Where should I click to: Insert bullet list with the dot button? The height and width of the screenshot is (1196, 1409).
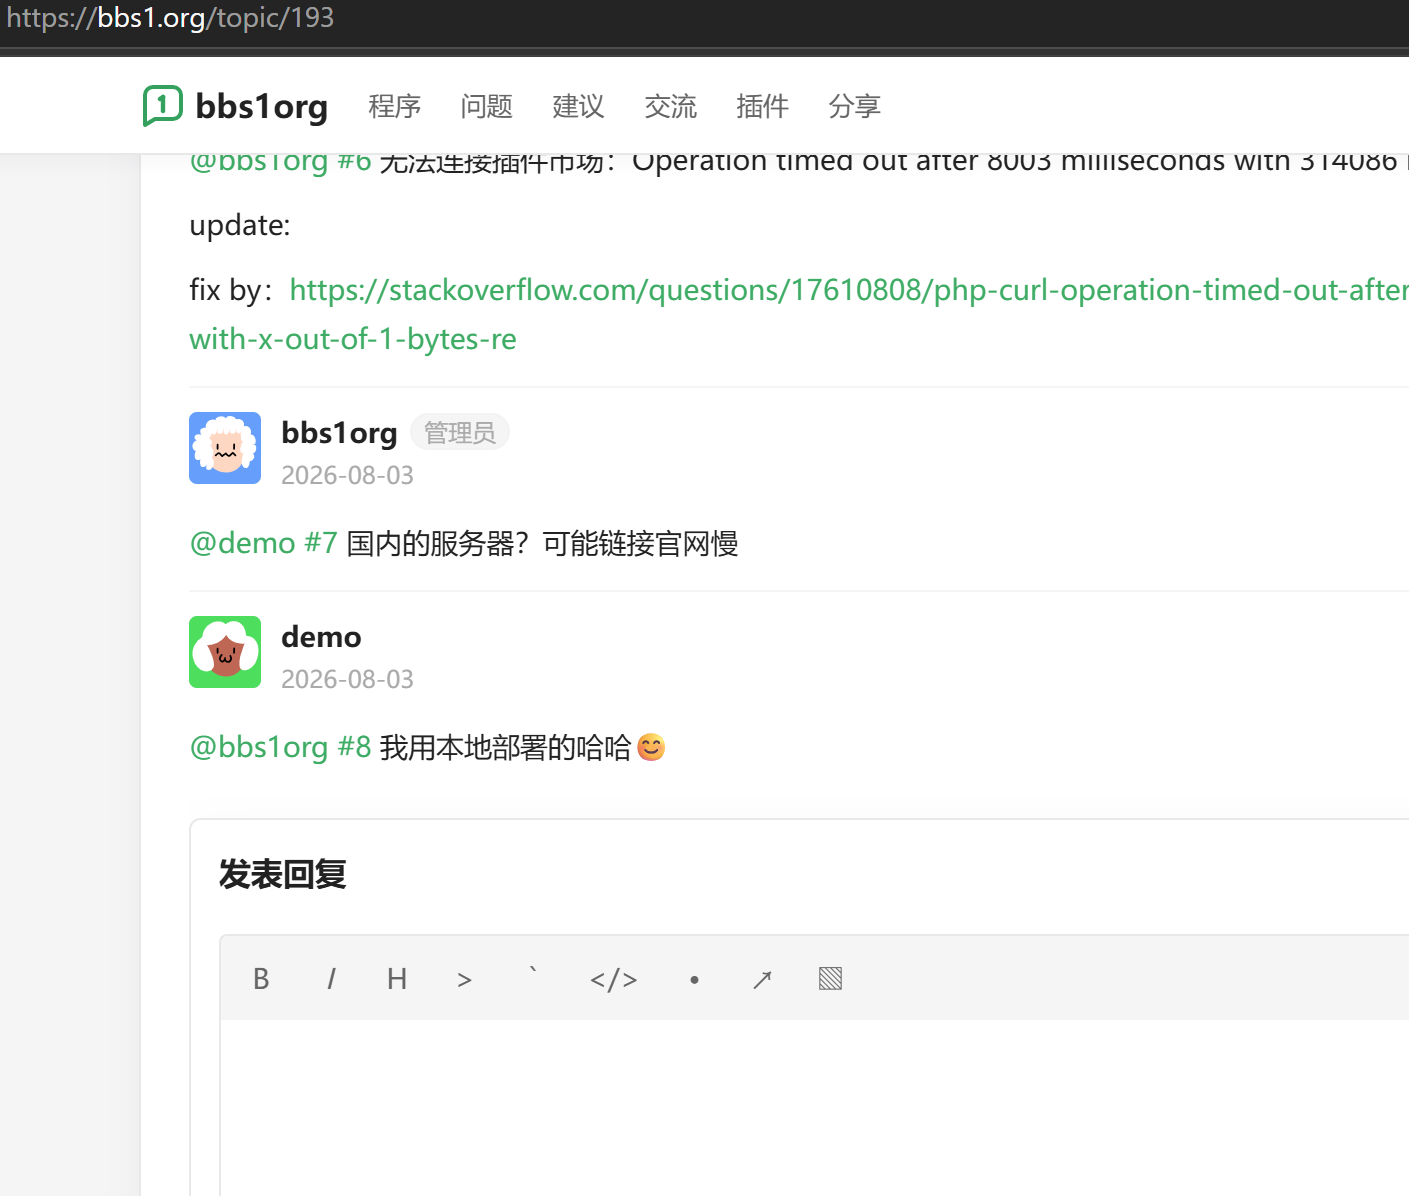click(x=694, y=979)
